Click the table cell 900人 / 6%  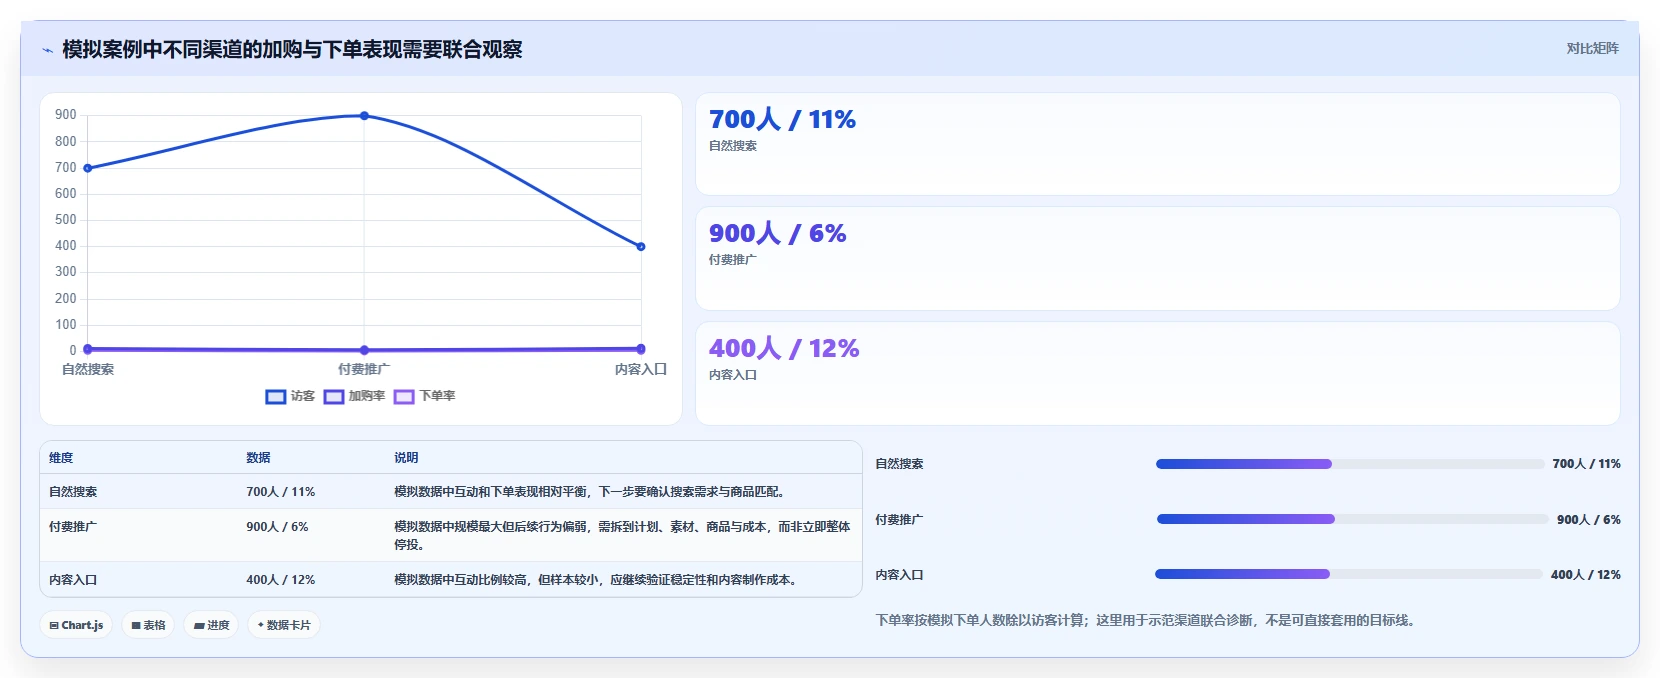[277, 526]
